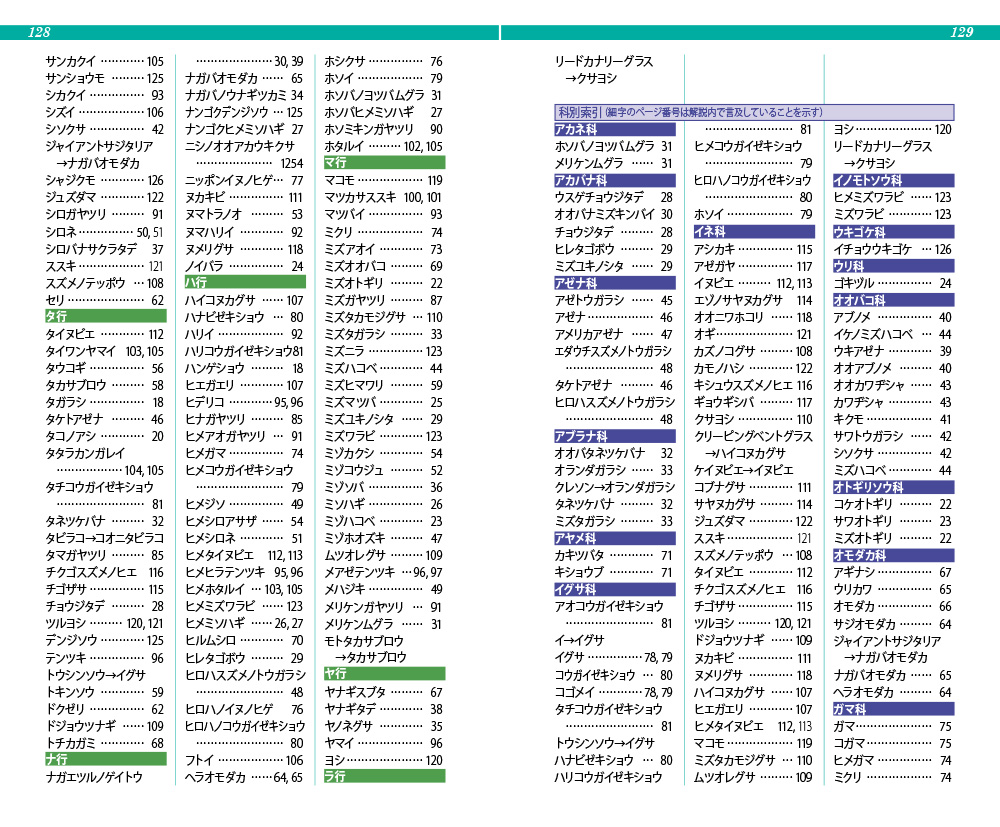The height and width of the screenshot is (827, 1000).
Task: Click the ヒルムシロ 70 entry
Action: (x=244, y=640)
